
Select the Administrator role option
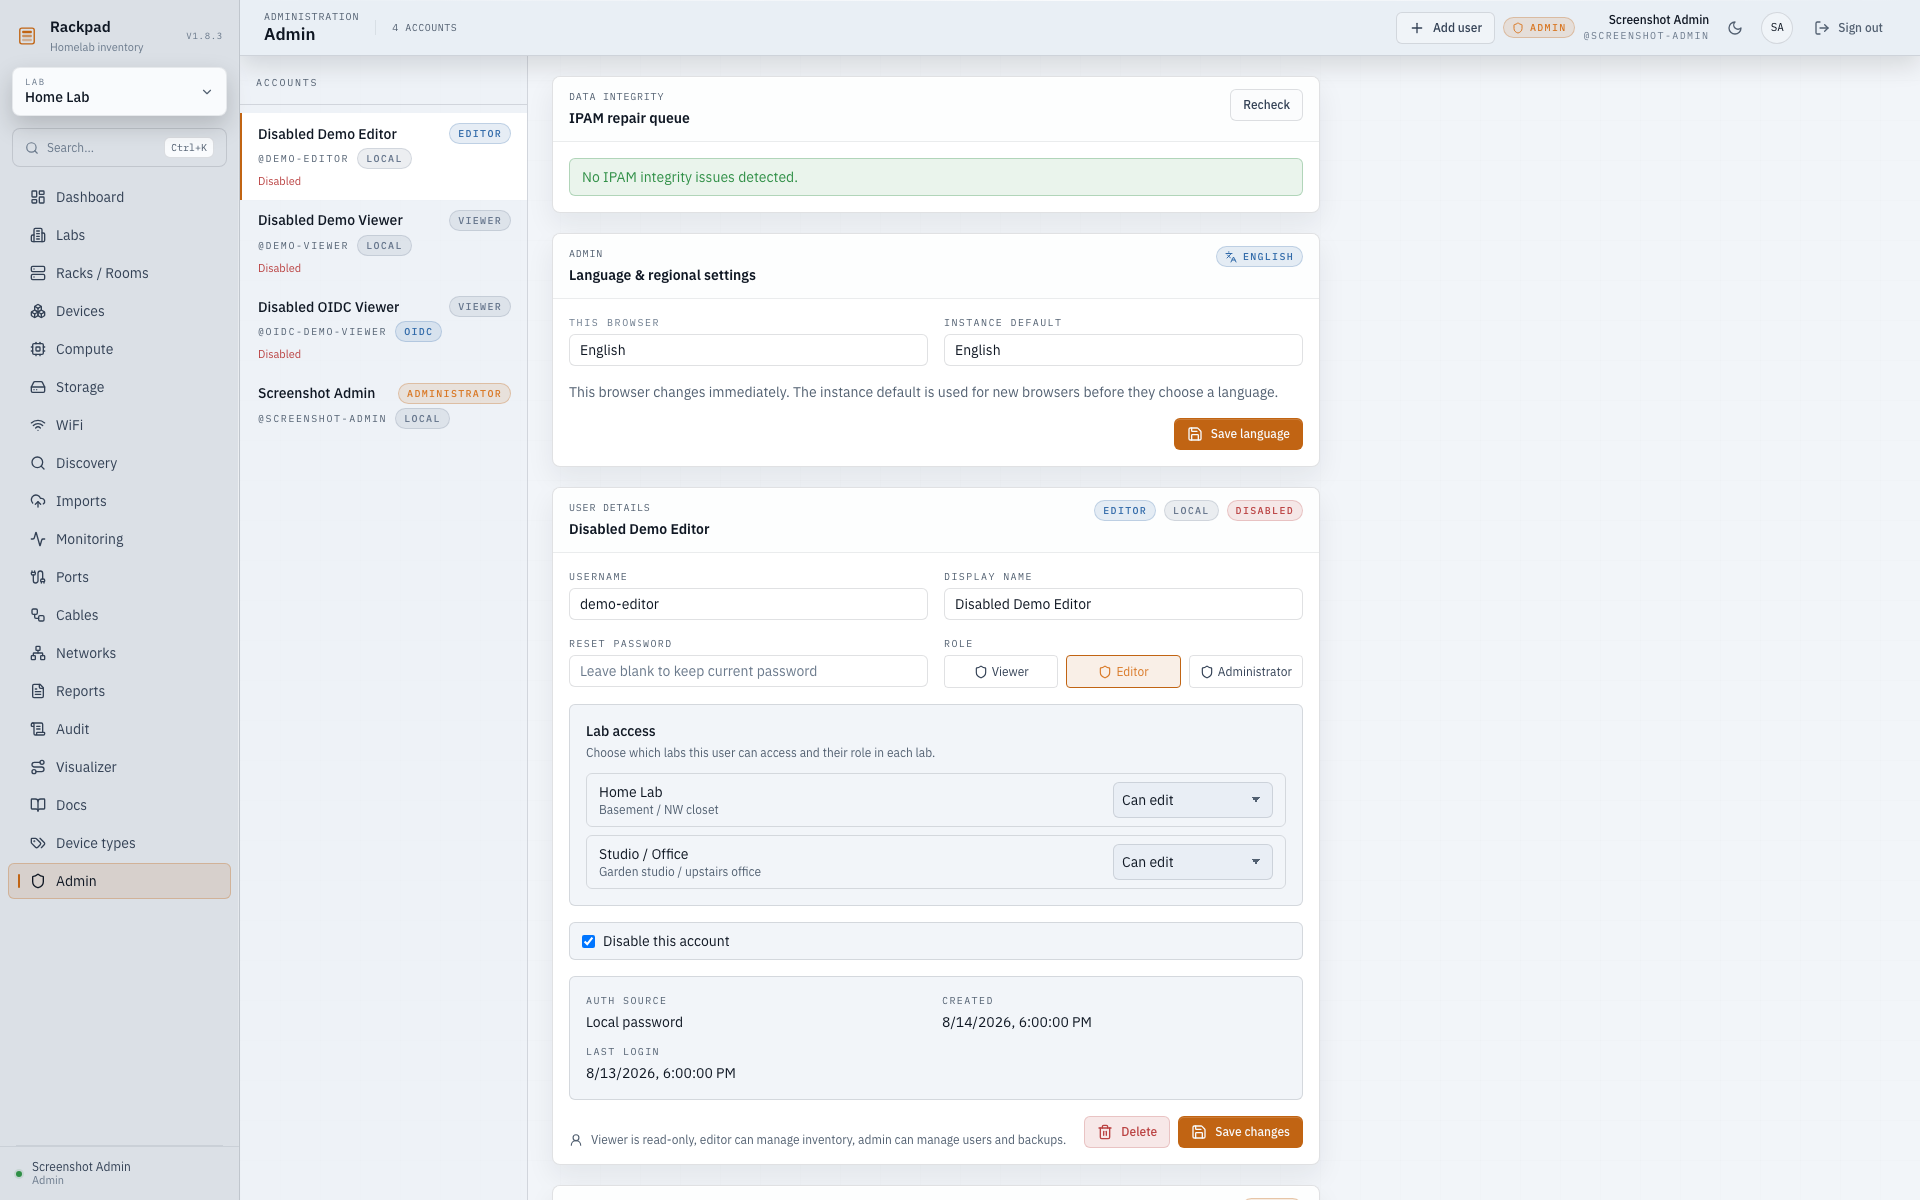coord(1246,672)
